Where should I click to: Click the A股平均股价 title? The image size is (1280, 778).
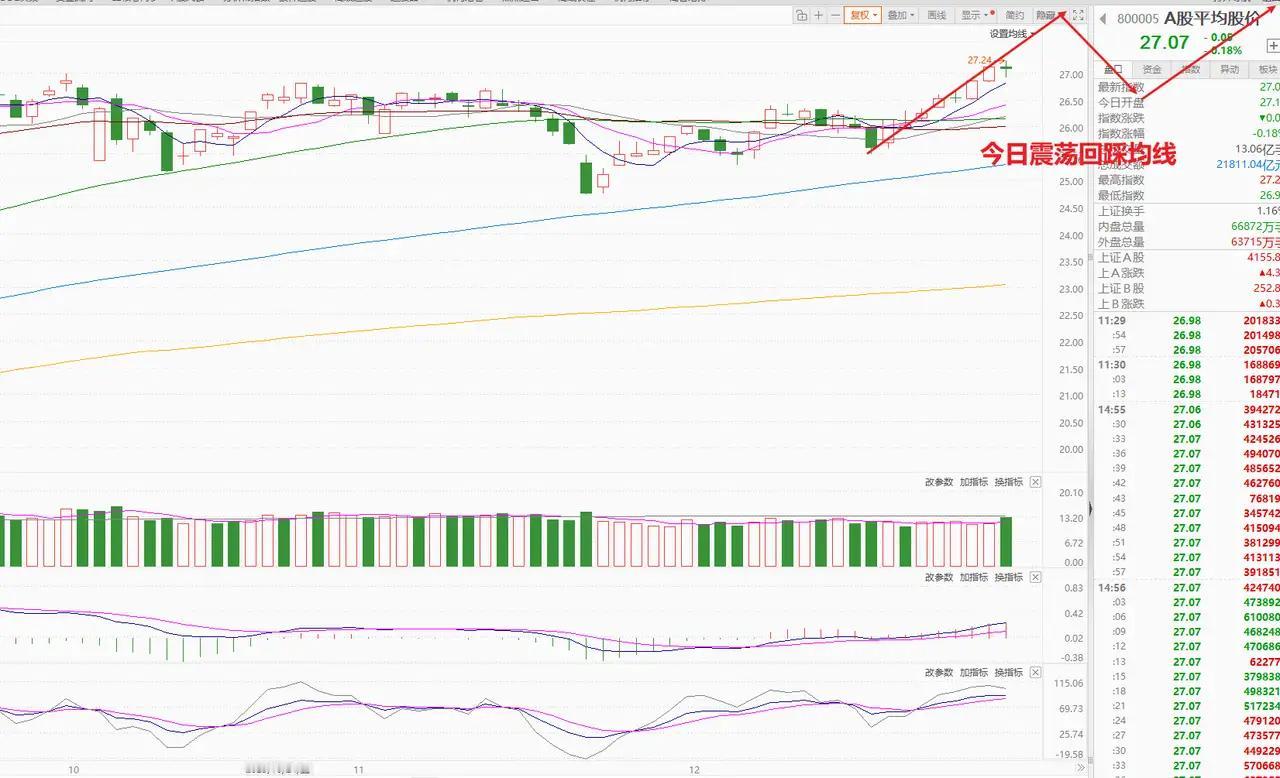(1212, 18)
